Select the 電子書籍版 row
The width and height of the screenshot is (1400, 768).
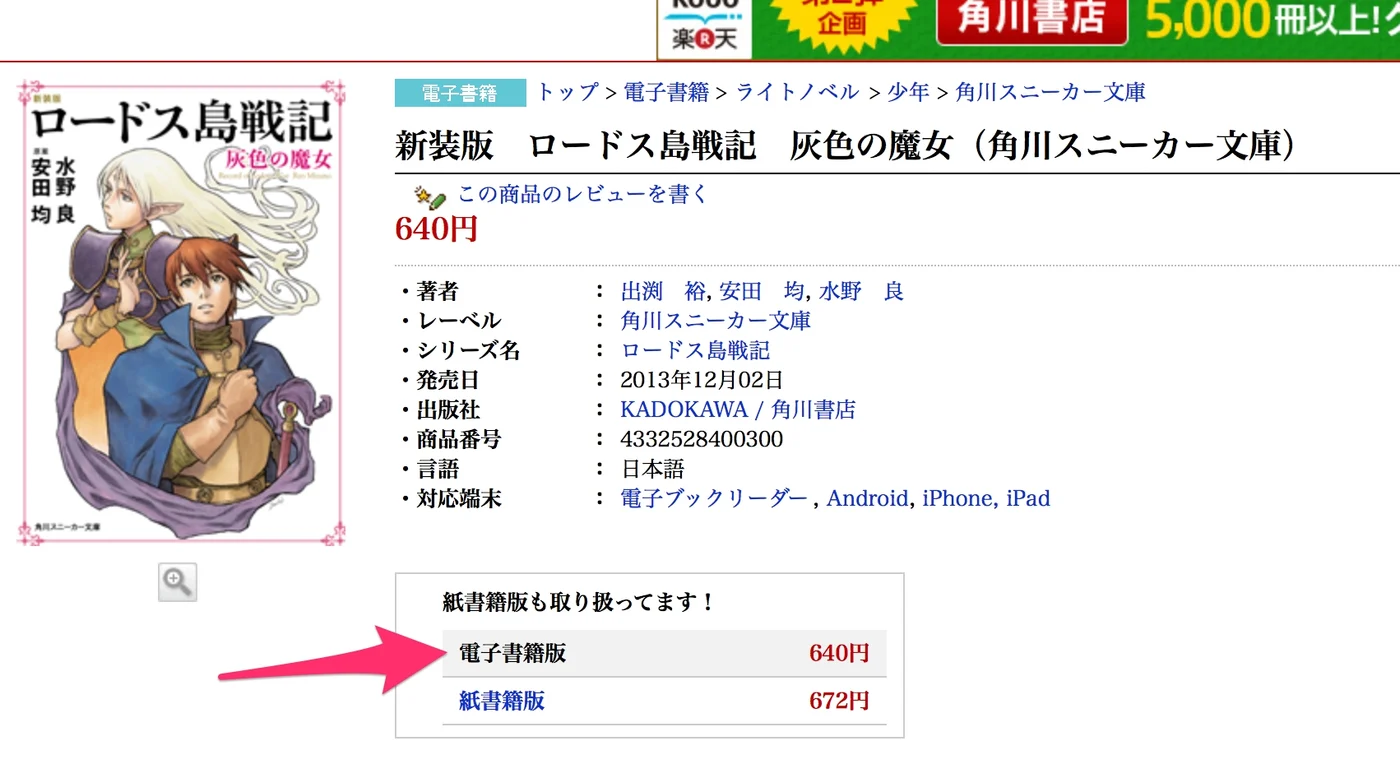(665, 653)
